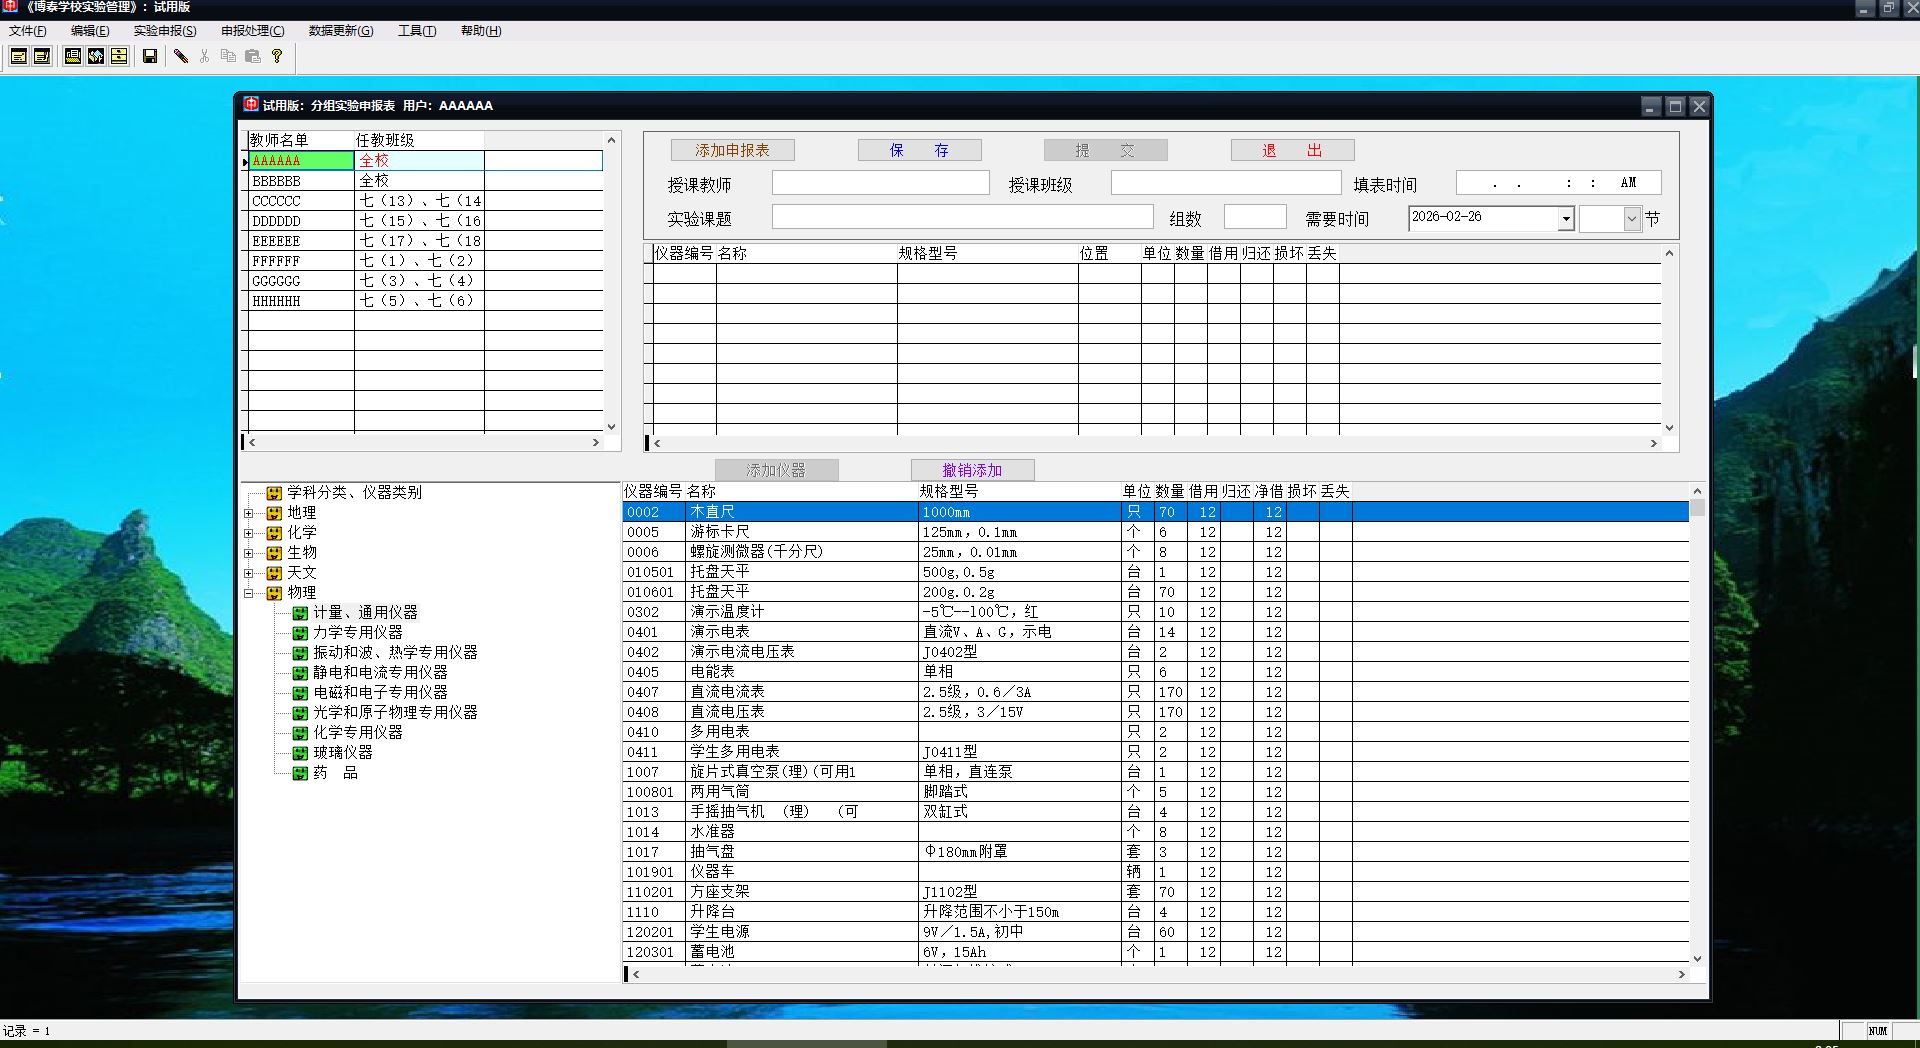Click the yellow question mark help icon
Image resolution: width=1920 pixels, height=1048 pixels.
[277, 56]
